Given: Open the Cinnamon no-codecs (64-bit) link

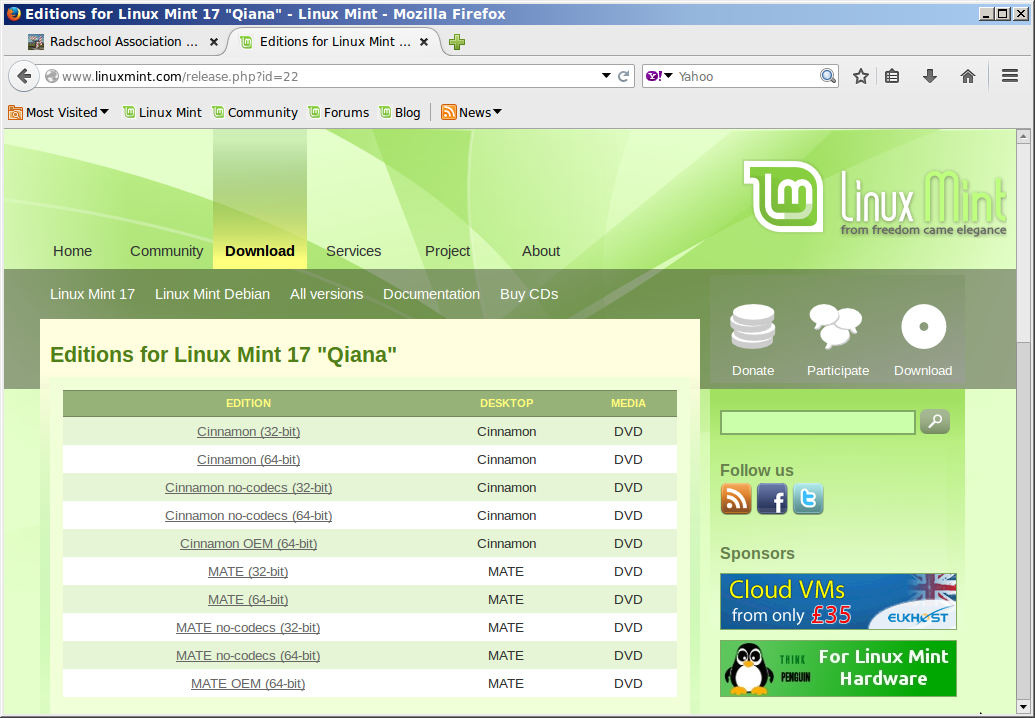Looking at the screenshot, I should pos(248,516).
